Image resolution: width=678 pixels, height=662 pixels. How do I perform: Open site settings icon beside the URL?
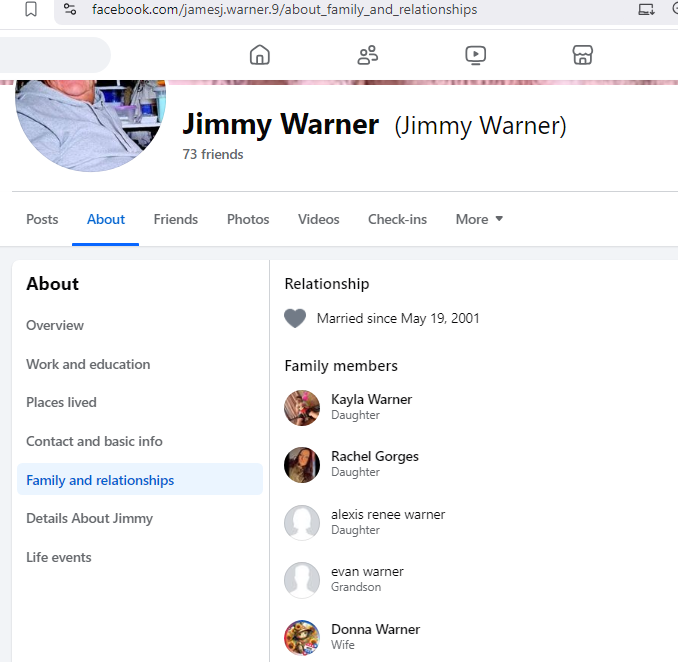(70, 9)
